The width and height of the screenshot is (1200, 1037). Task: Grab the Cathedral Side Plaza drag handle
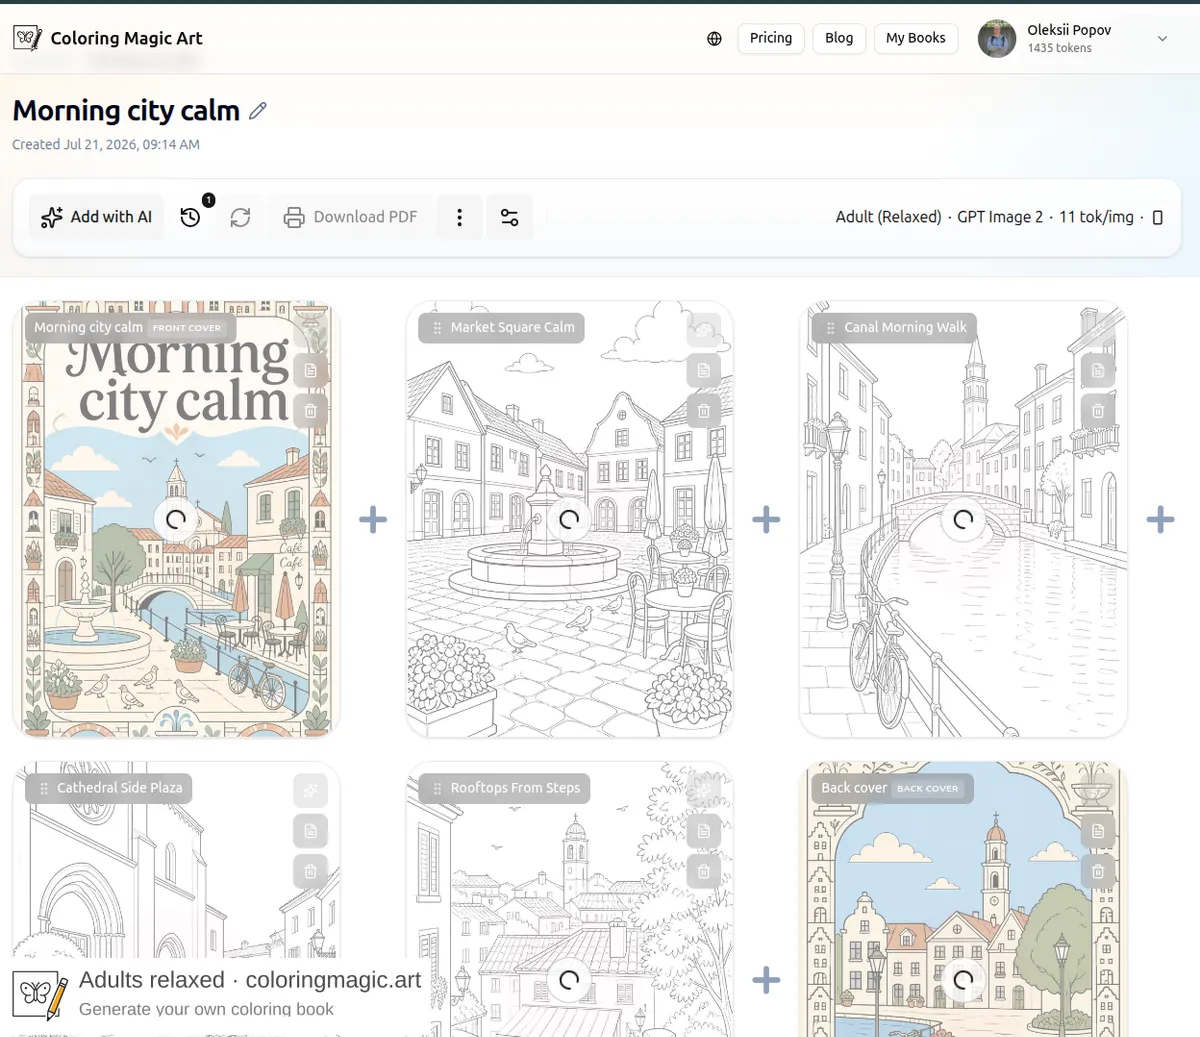pyautogui.click(x=43, y=788)
